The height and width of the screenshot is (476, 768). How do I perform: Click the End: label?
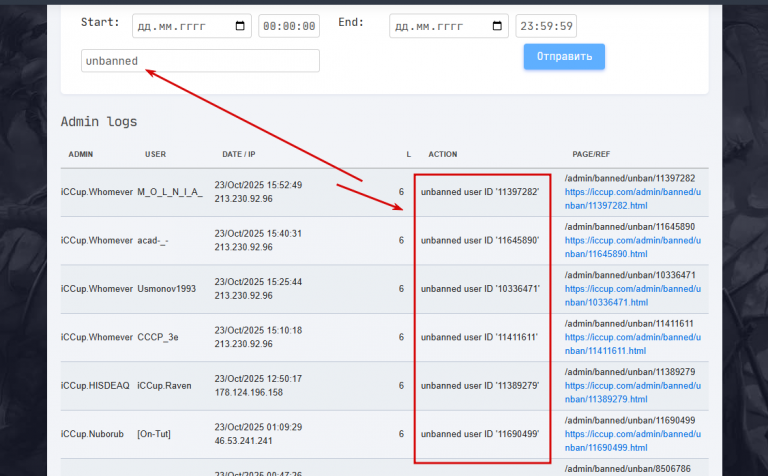(351, 22)
